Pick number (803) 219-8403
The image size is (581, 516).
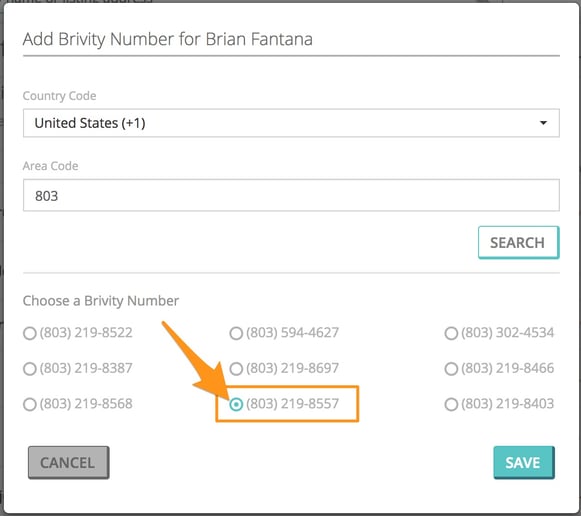(451, 405)
